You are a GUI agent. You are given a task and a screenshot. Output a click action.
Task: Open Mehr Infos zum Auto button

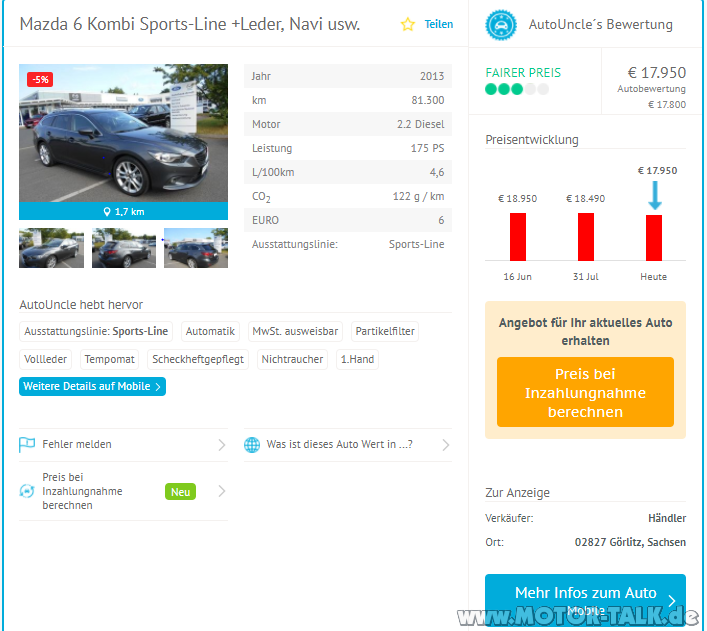tap(585, 600)
